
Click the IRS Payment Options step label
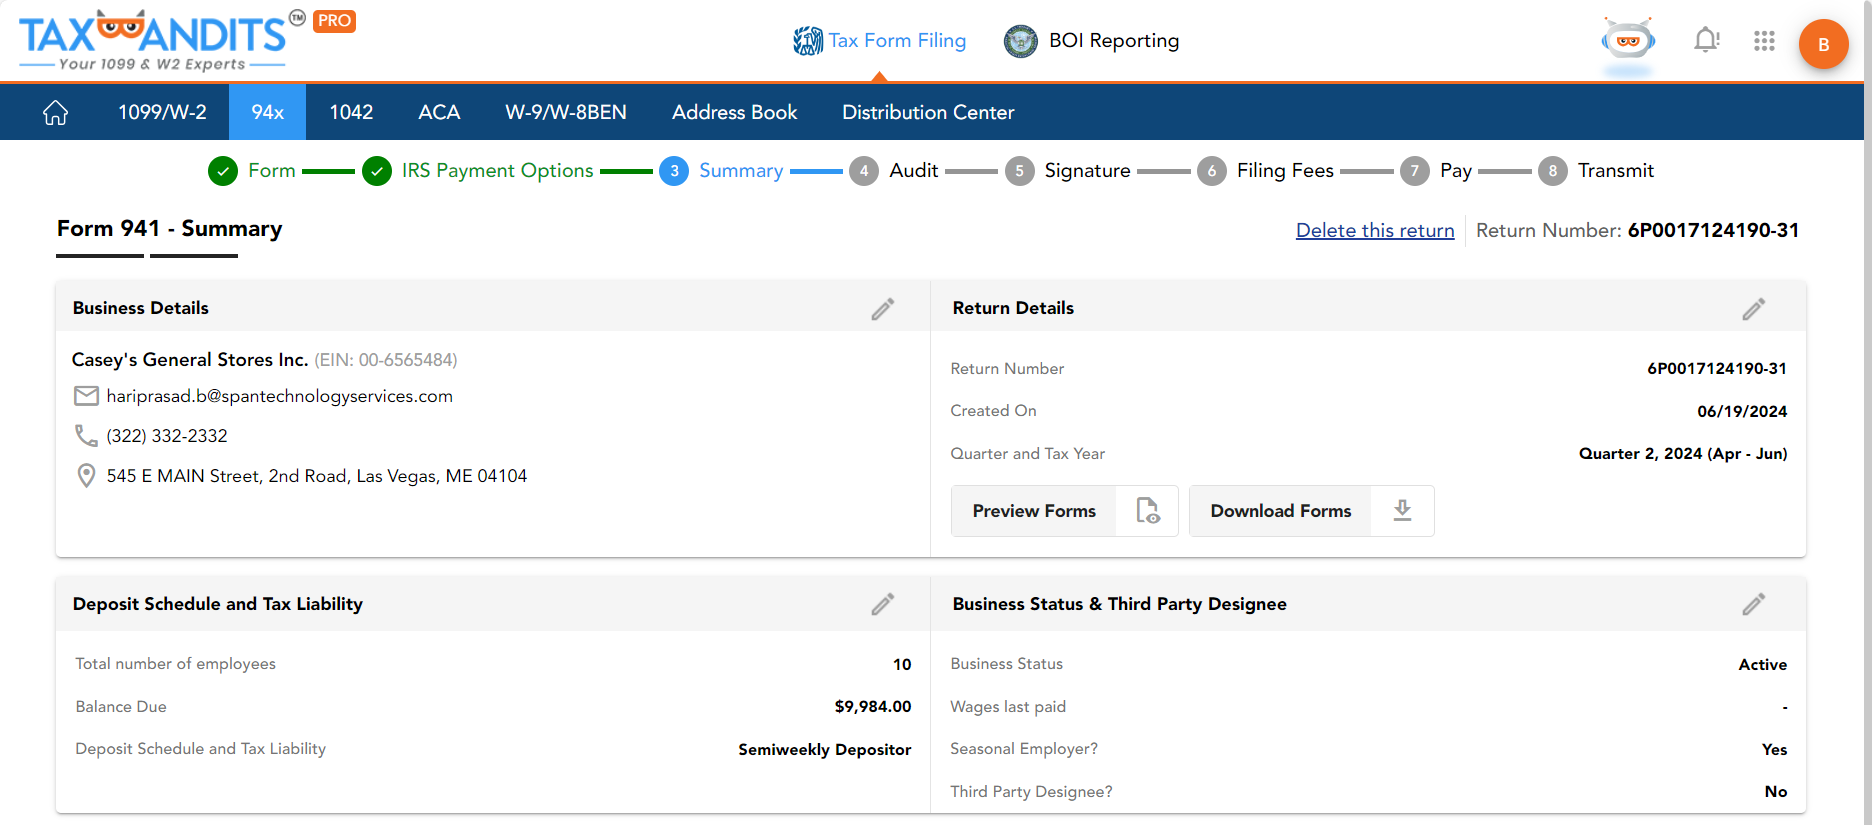[x=497, y=171]
